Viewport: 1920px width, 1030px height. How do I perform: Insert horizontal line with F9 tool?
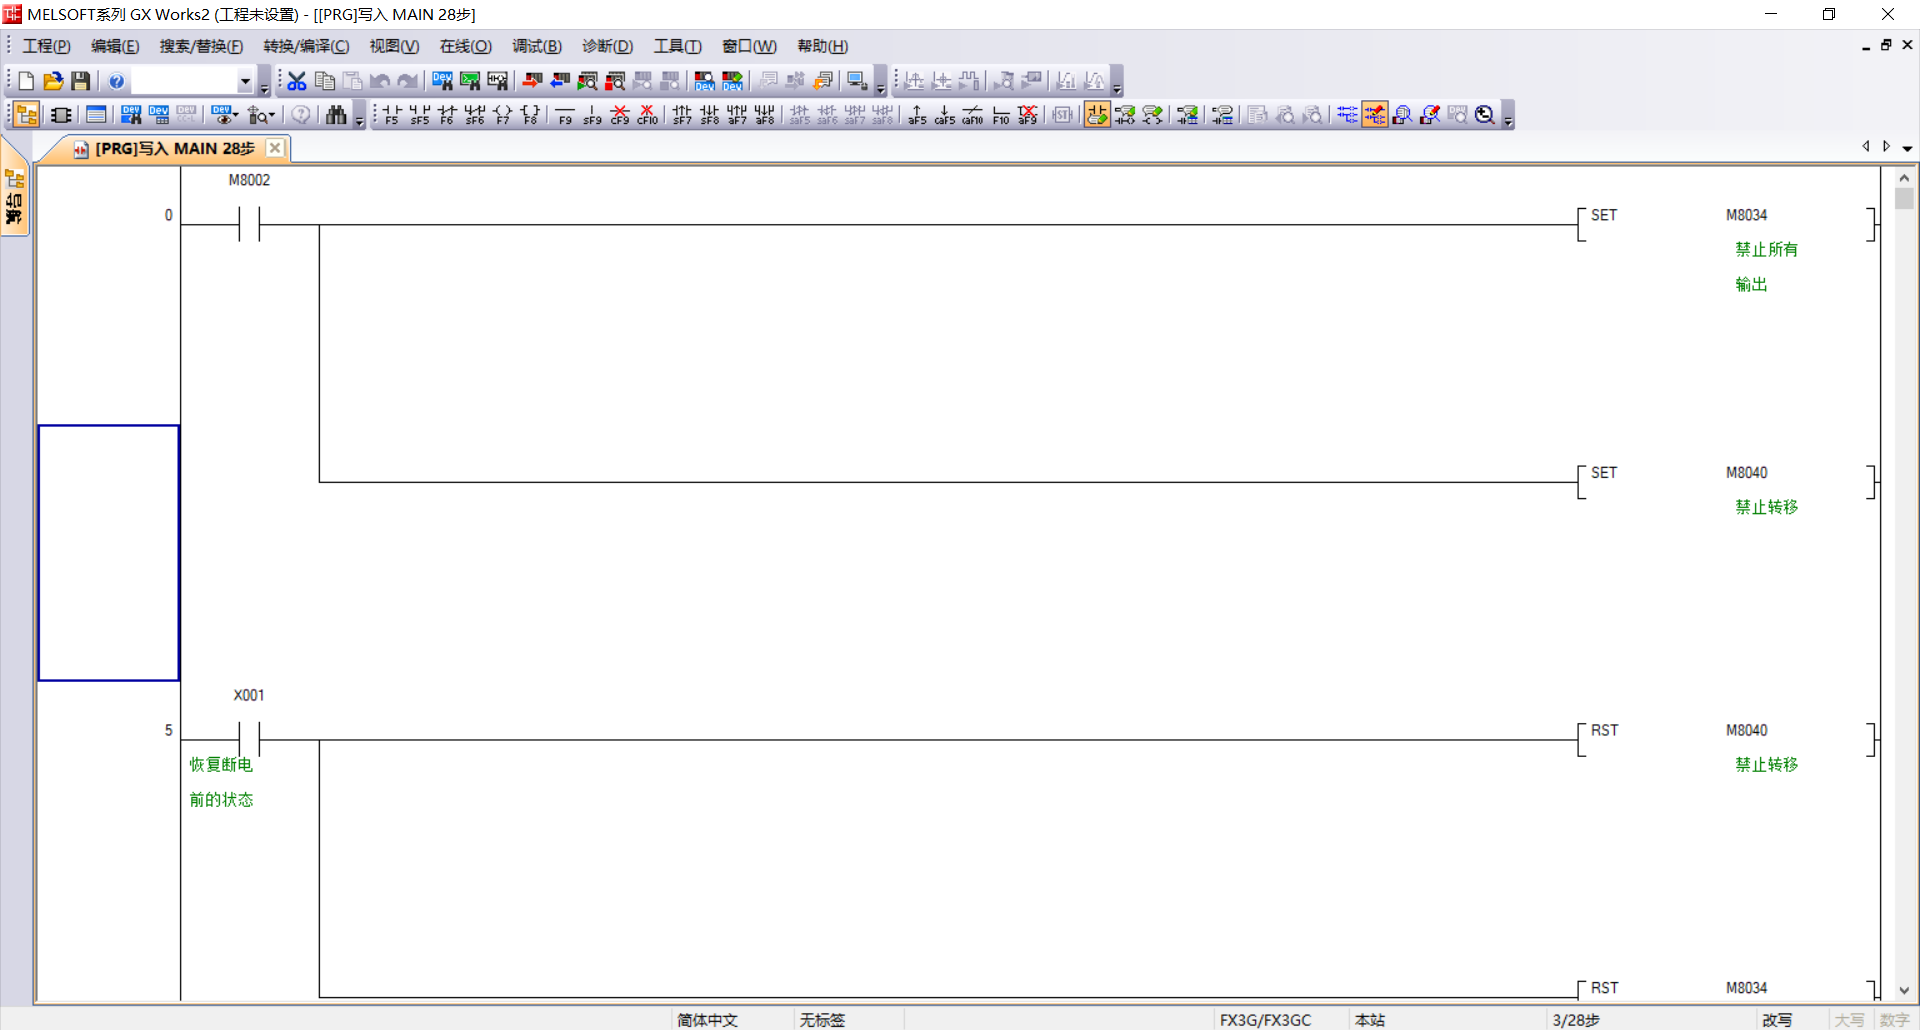click(565, 115)
